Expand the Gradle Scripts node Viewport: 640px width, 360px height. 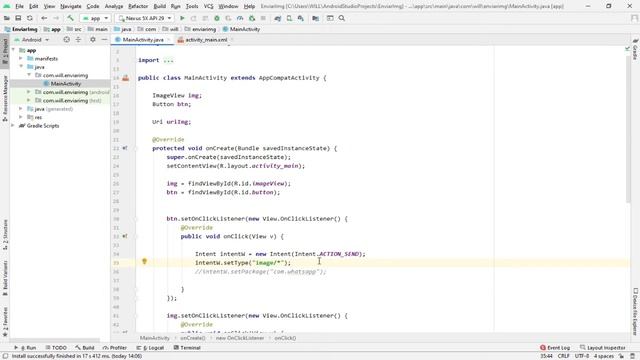click(x=13, y=126)
